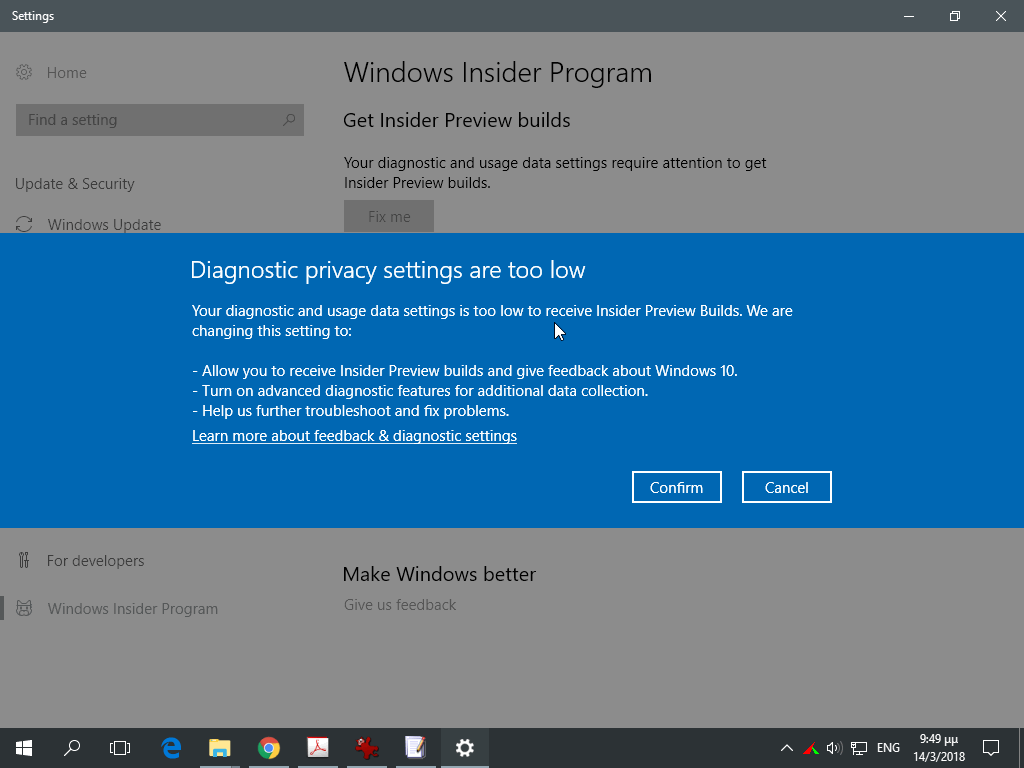Click the Get Insider Preview builds heading
This screenshot has height=768, width=1024.
pyautogui.click(x=456, y=120)
